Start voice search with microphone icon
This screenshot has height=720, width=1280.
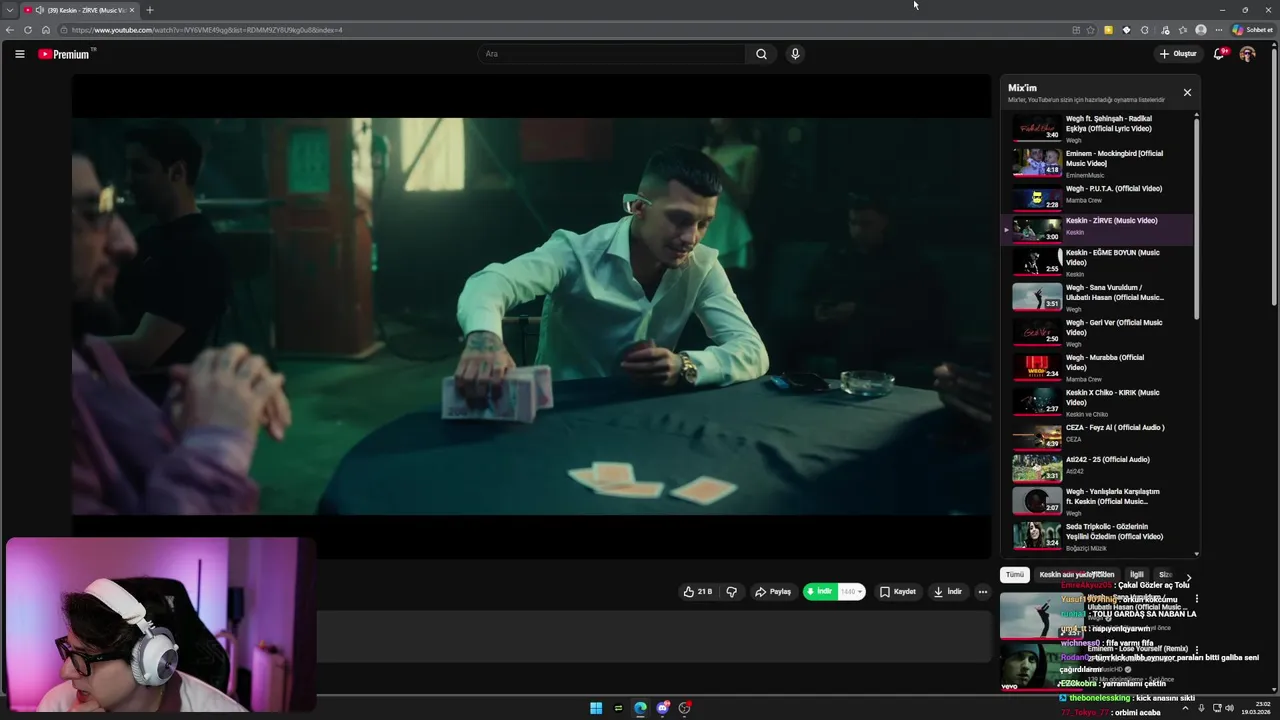[795, 54]
